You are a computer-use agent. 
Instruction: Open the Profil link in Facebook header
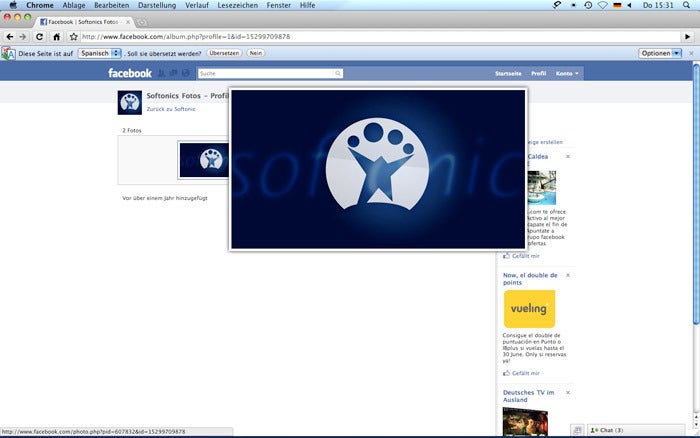538,73
